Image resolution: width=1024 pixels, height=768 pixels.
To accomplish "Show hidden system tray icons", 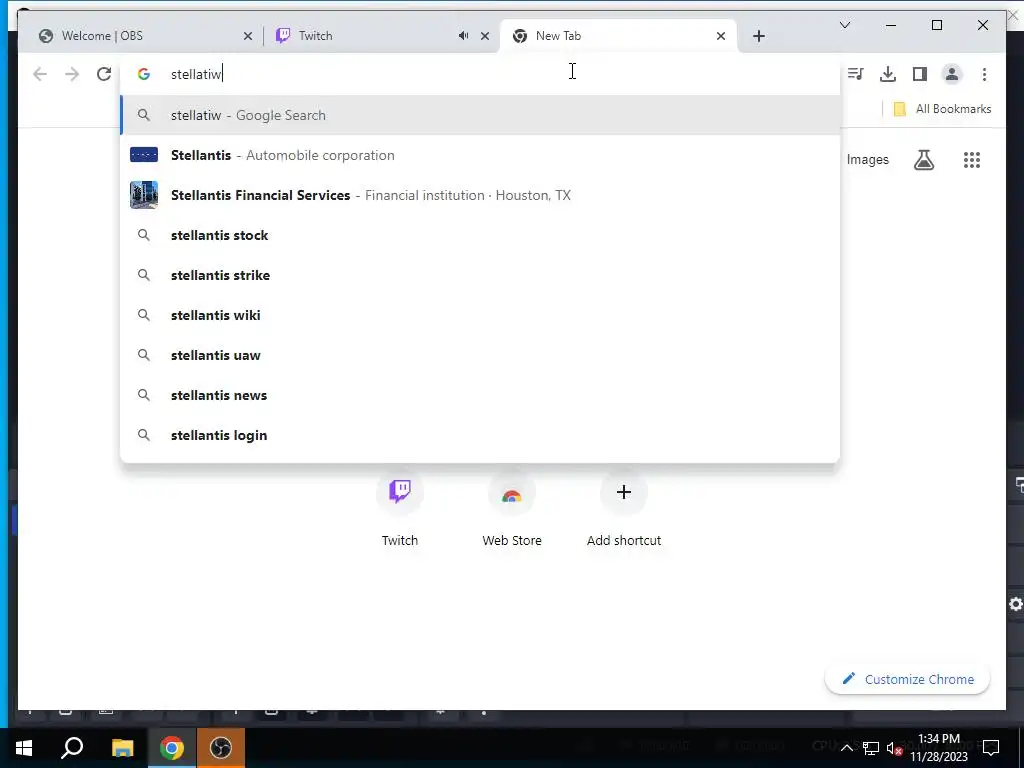I will [846, 748].
